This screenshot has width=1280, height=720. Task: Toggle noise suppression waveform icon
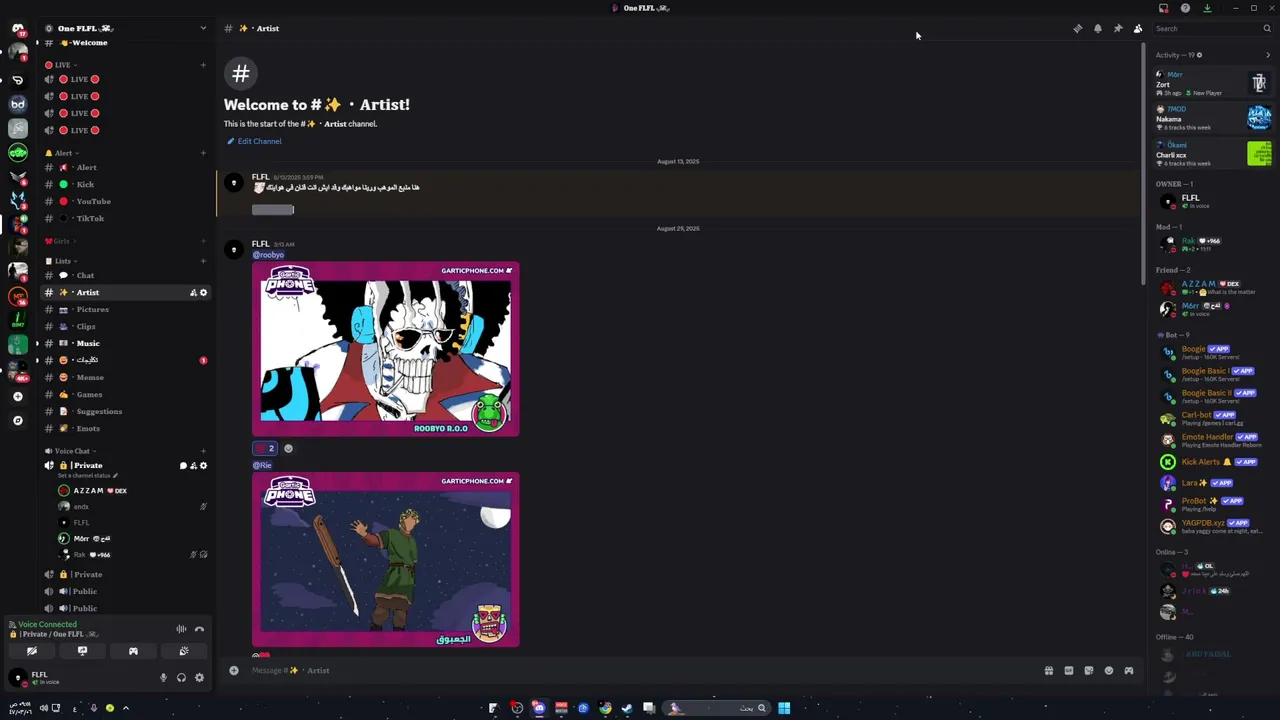pos(181,629)
